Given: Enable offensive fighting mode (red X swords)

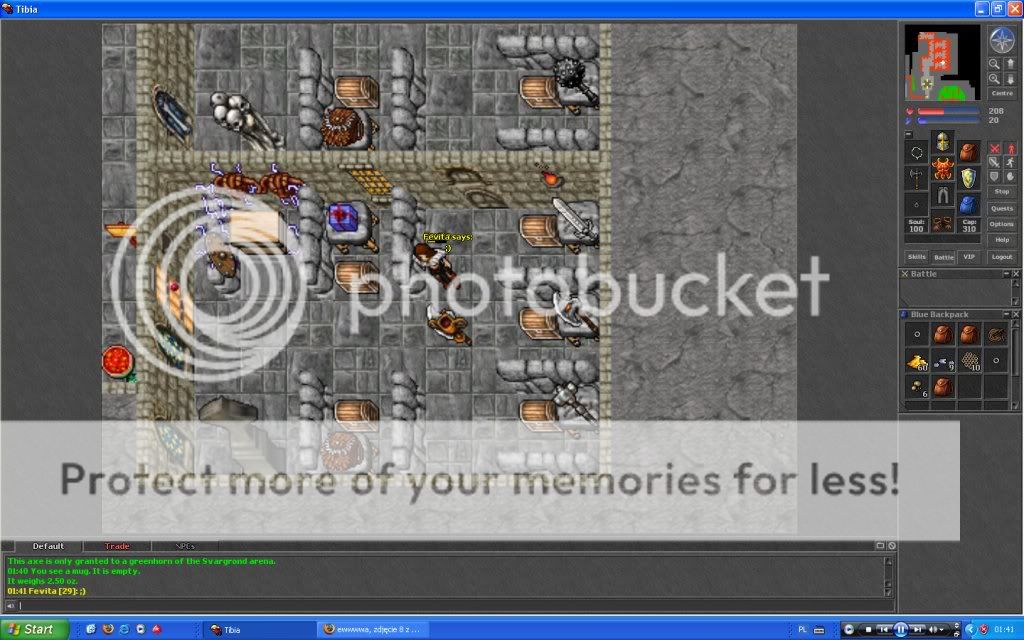Looking at the screenshot, I should (994, 149).
